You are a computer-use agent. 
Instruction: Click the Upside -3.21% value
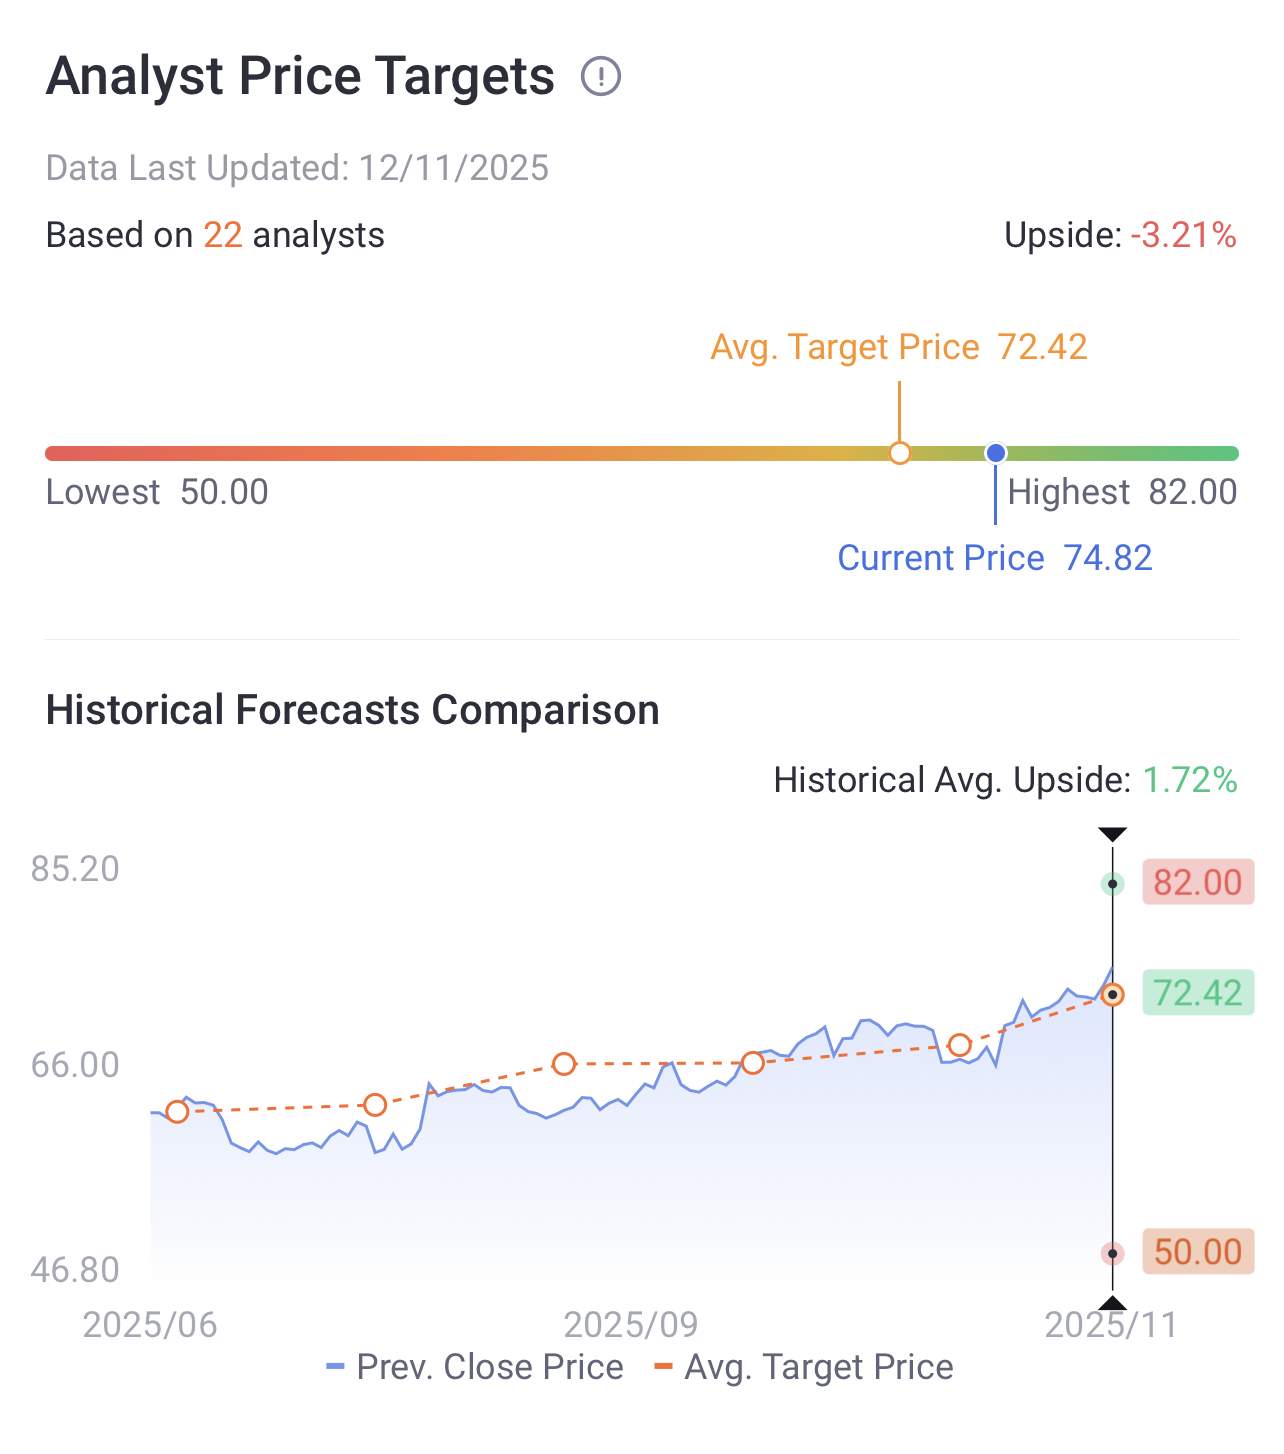tap(1183, 235)
